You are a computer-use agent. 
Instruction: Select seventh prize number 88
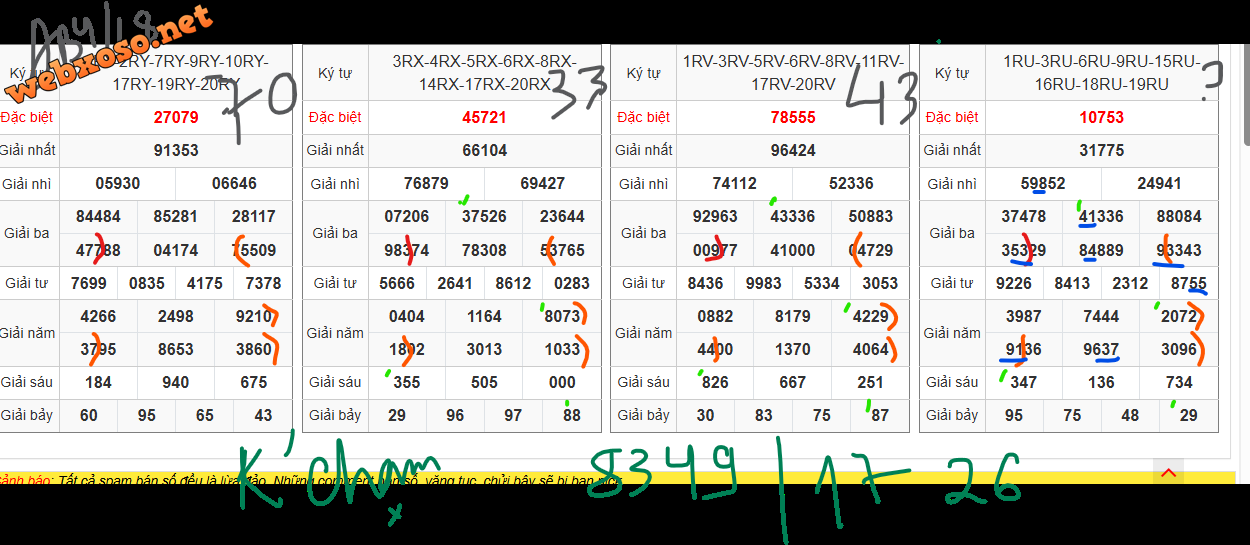click(x=571, y=415)
